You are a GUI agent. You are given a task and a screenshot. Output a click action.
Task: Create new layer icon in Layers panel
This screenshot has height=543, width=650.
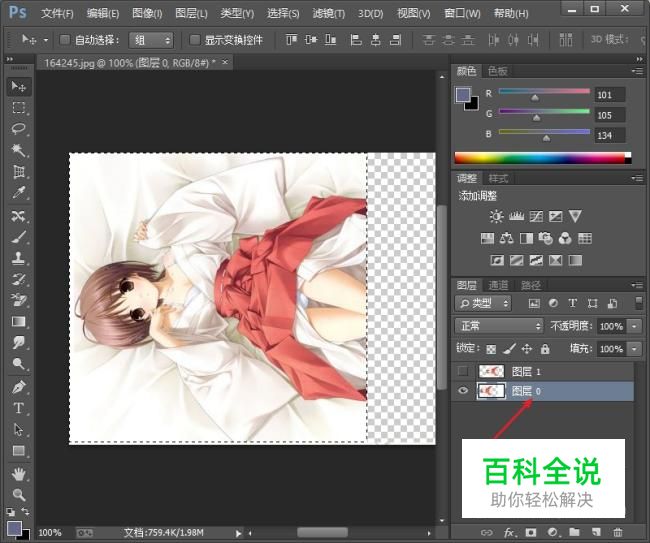[596, 532]
